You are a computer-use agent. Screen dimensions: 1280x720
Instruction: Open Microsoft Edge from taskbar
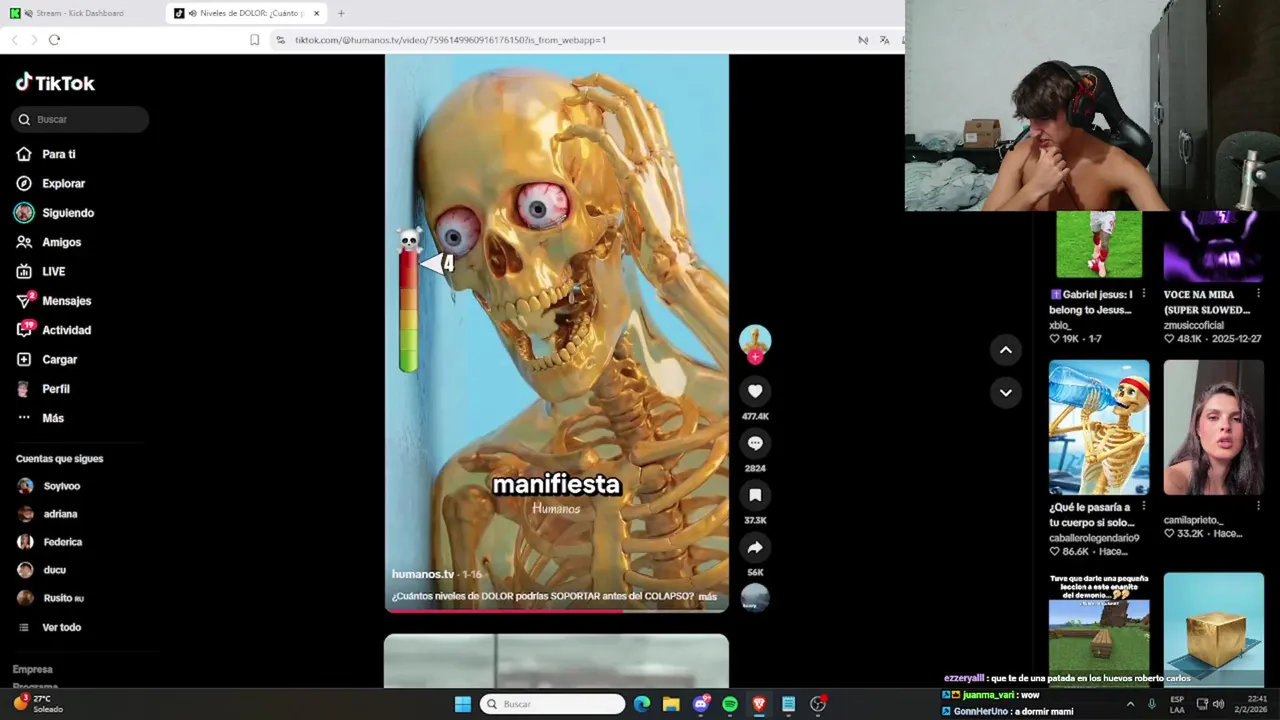642,704
